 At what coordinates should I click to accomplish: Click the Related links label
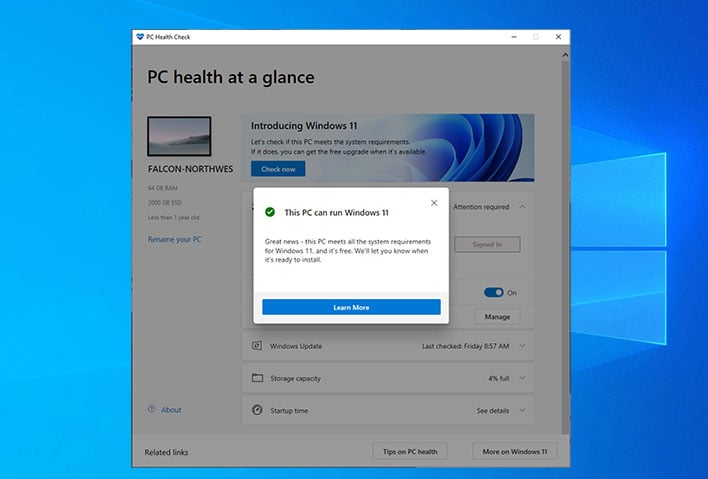[x=166, y=452]
